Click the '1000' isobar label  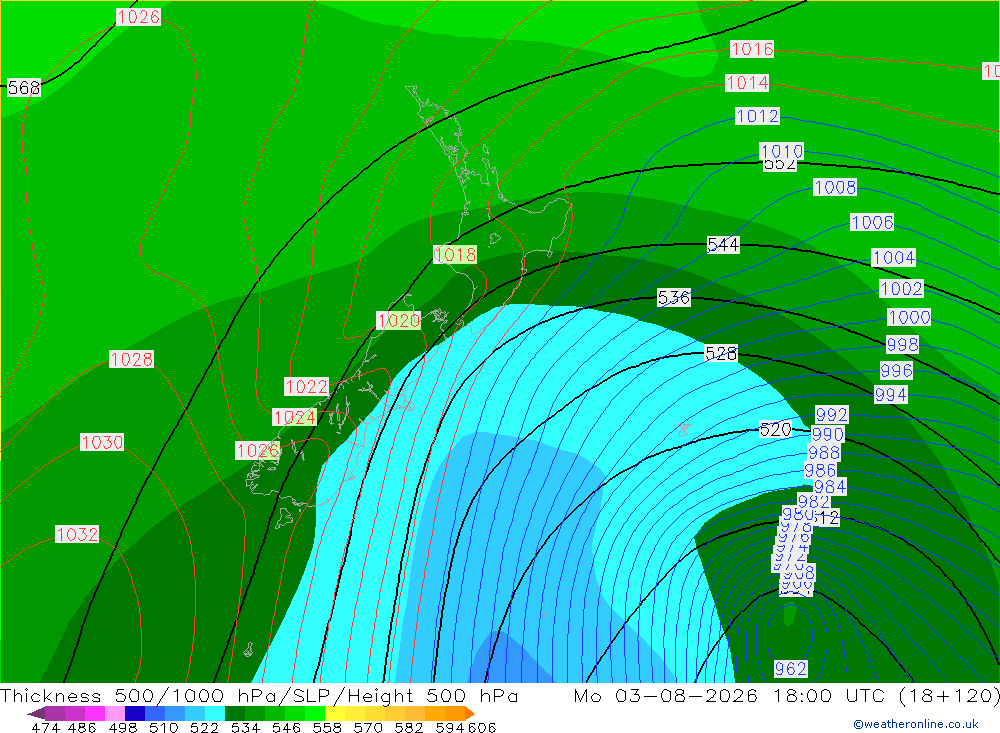pyautogui.click(x=909, y=317)
